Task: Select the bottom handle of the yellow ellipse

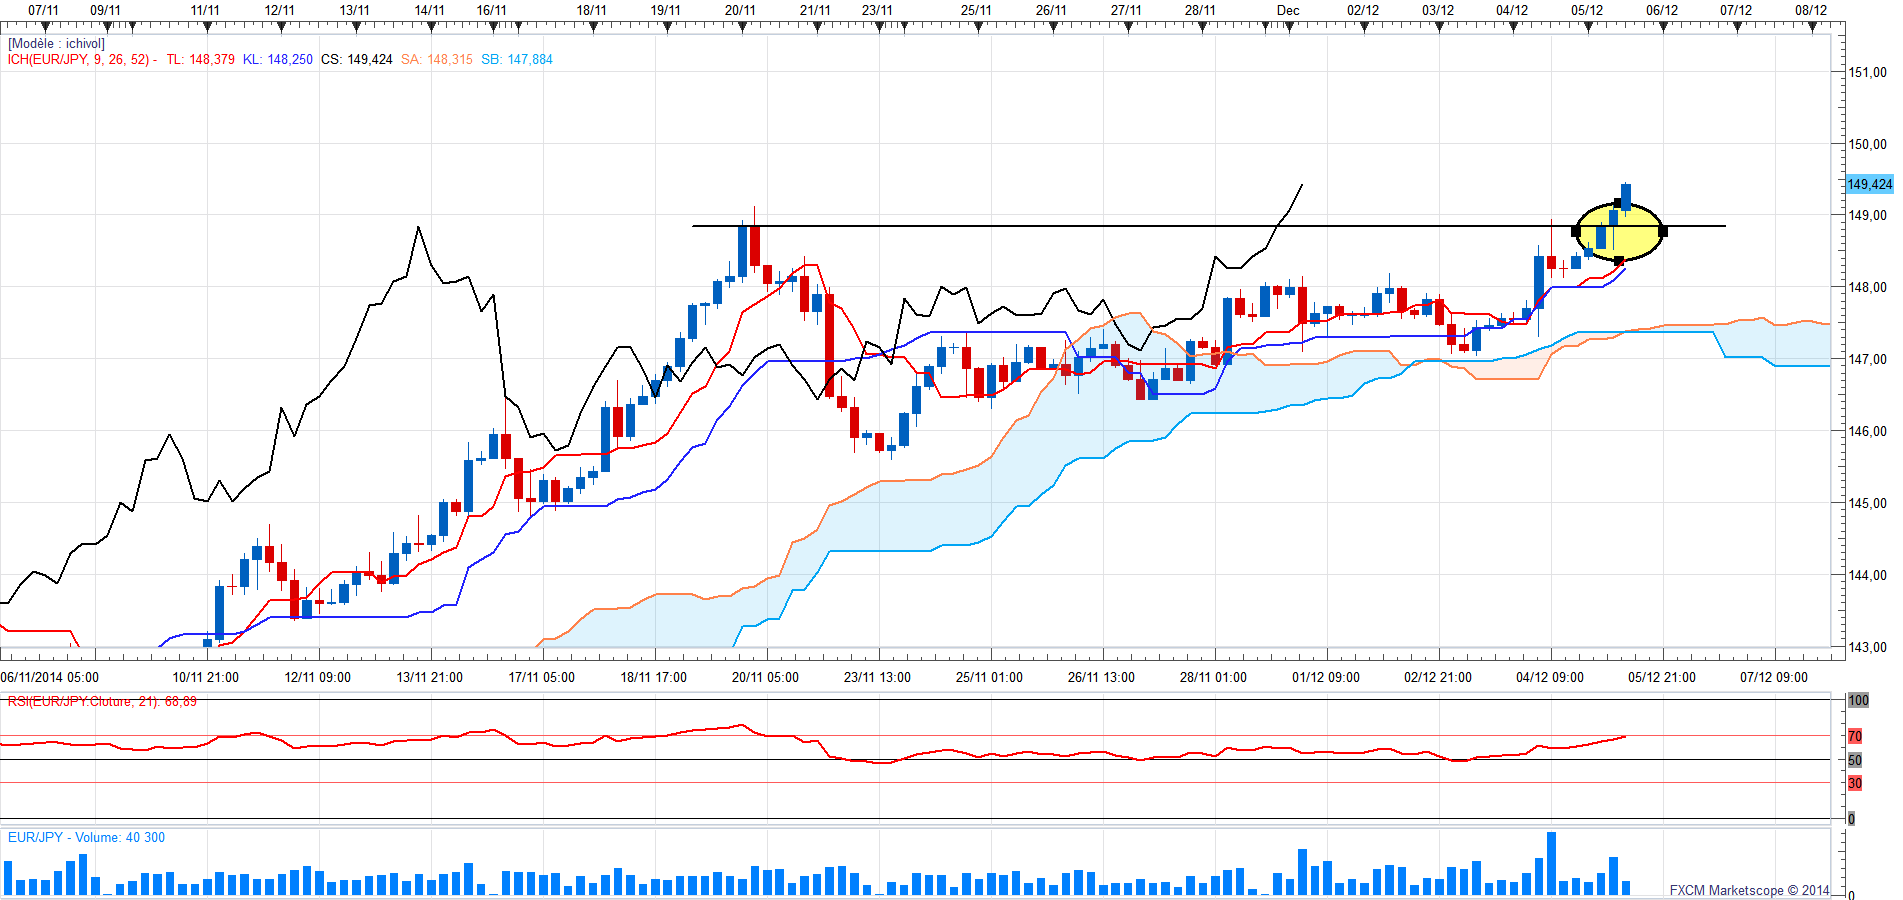Action: click(x=1619, y=261)
